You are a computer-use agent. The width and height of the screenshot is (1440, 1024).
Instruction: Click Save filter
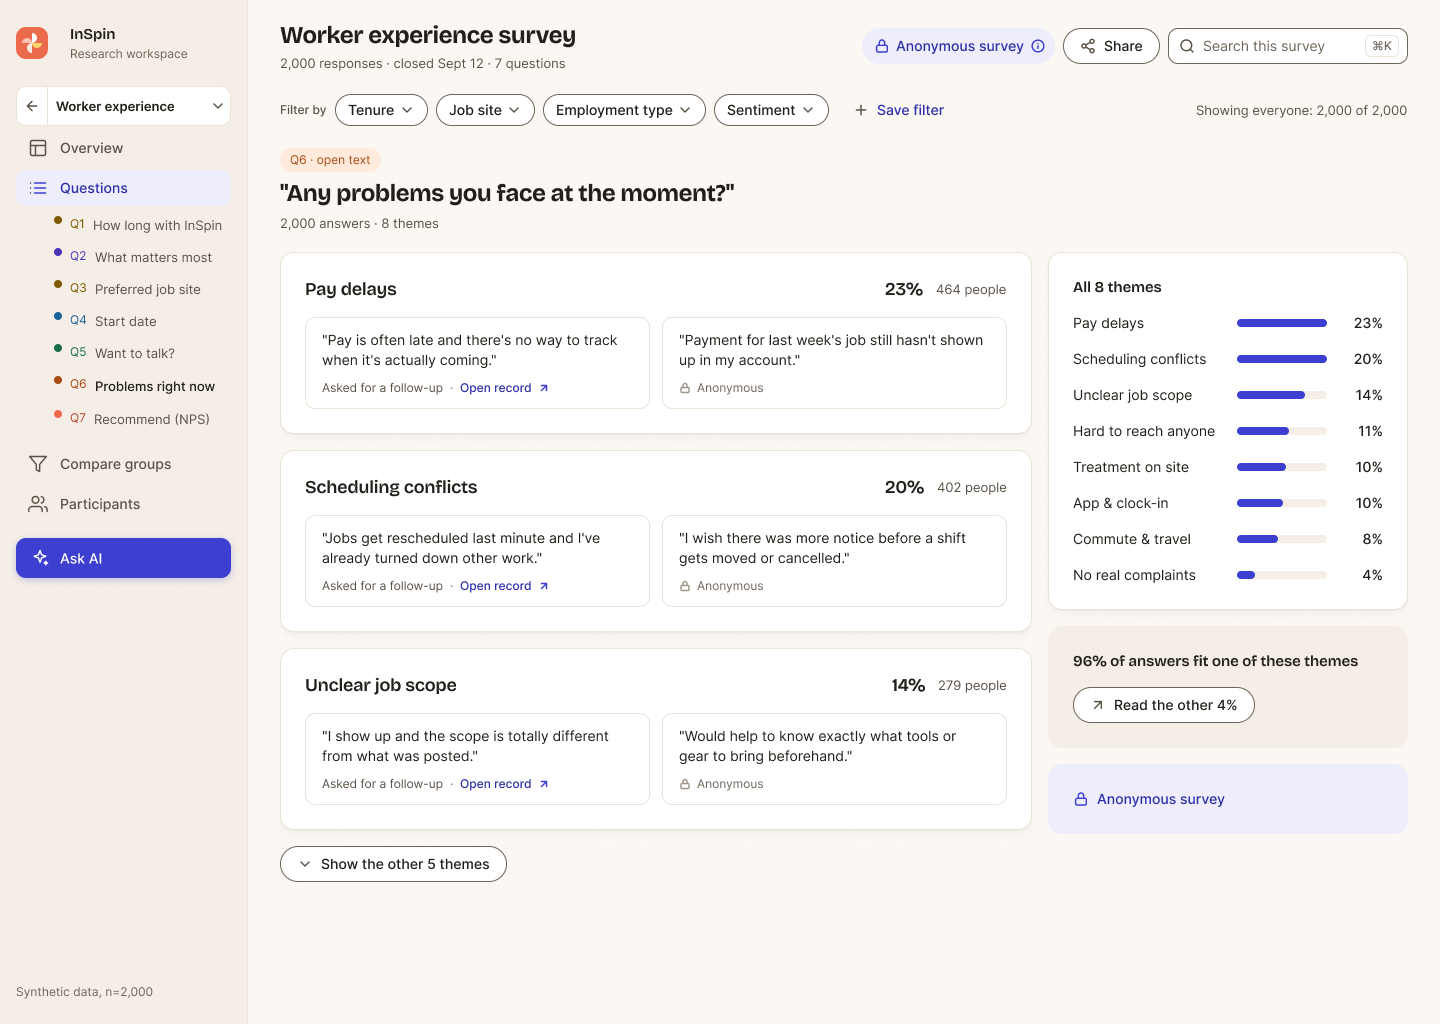(899, 110)
